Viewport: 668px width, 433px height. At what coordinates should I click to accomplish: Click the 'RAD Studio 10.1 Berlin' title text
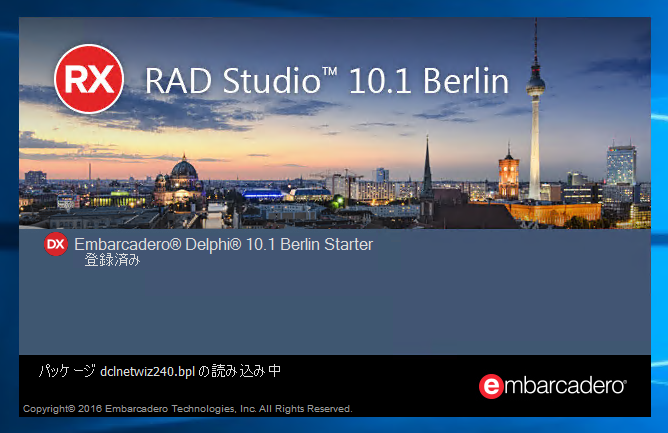coord(327,81)
